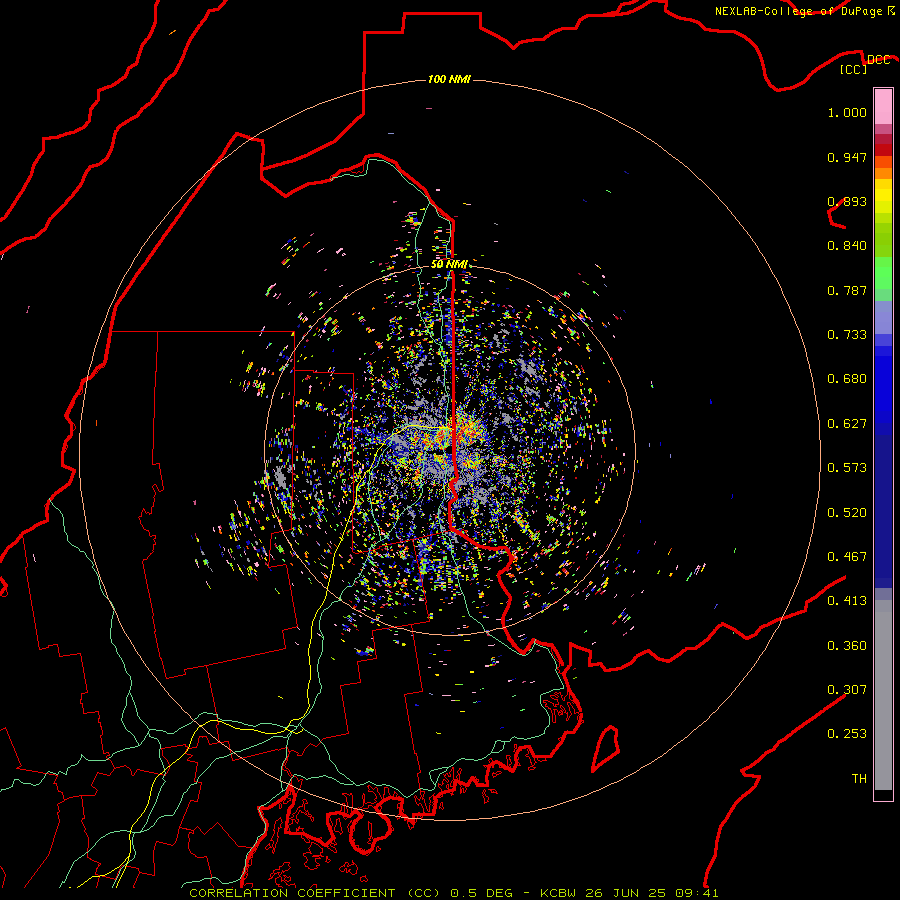Screen dimensions: 900x900
Task: Click the 0.733 legend value
Action: [x=847, y=335]
